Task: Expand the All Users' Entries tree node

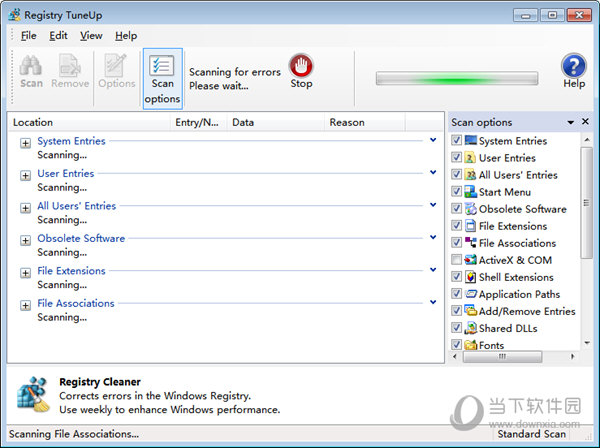Action: point(25,208)
